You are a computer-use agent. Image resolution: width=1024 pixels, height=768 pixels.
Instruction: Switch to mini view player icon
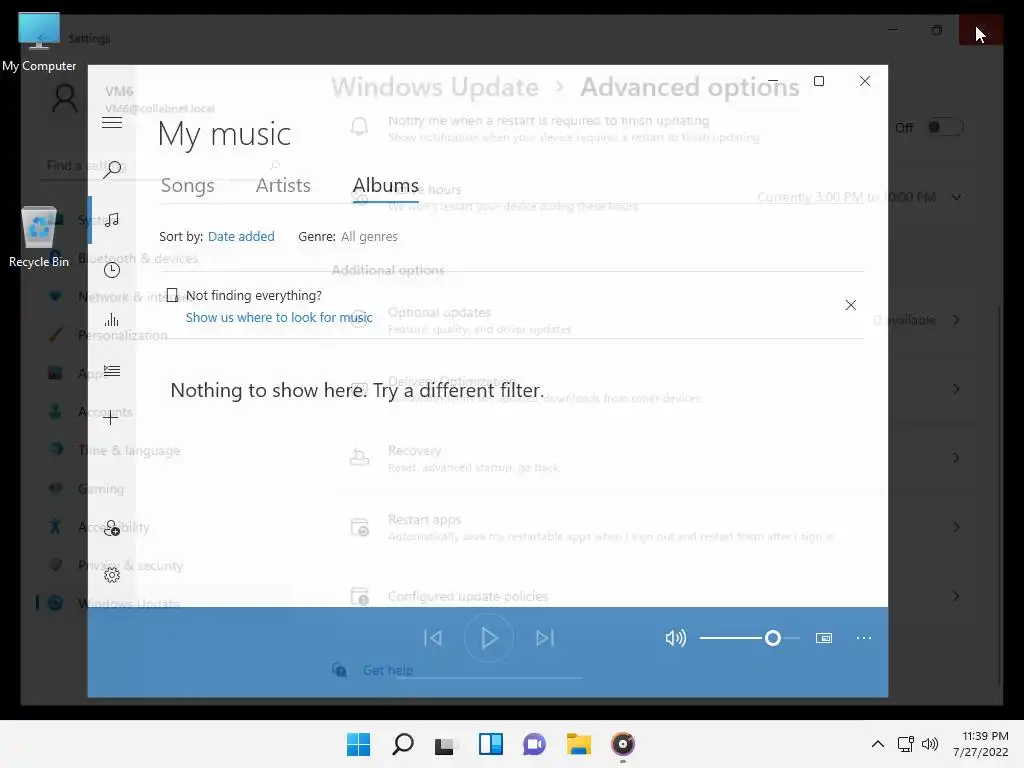tap(824, 638)
